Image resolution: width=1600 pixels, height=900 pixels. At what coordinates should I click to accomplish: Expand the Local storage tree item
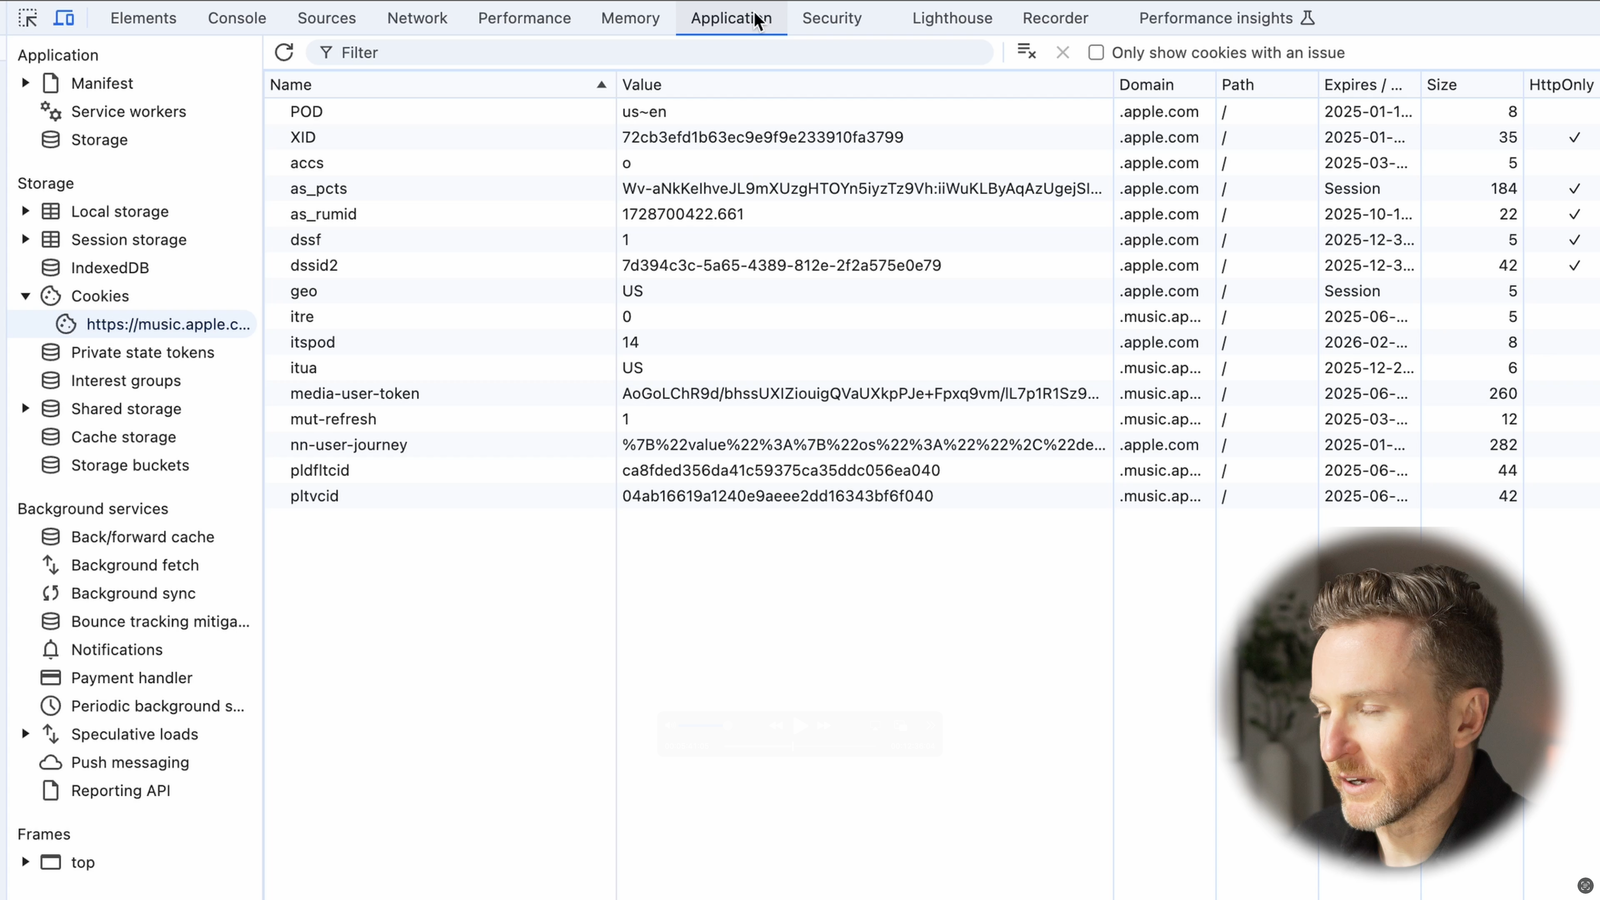(25, 211)
